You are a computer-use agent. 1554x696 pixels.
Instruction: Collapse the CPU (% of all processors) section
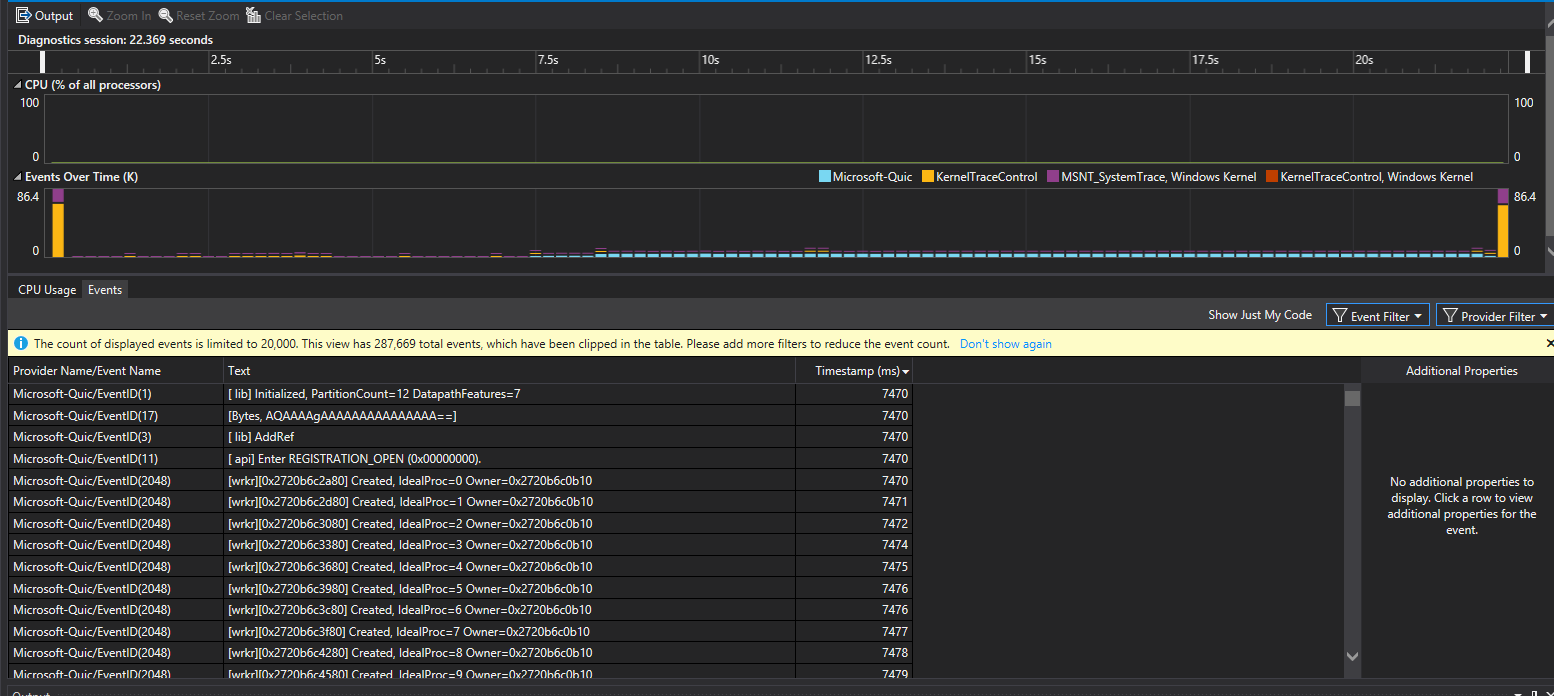[x=15, y=85]
